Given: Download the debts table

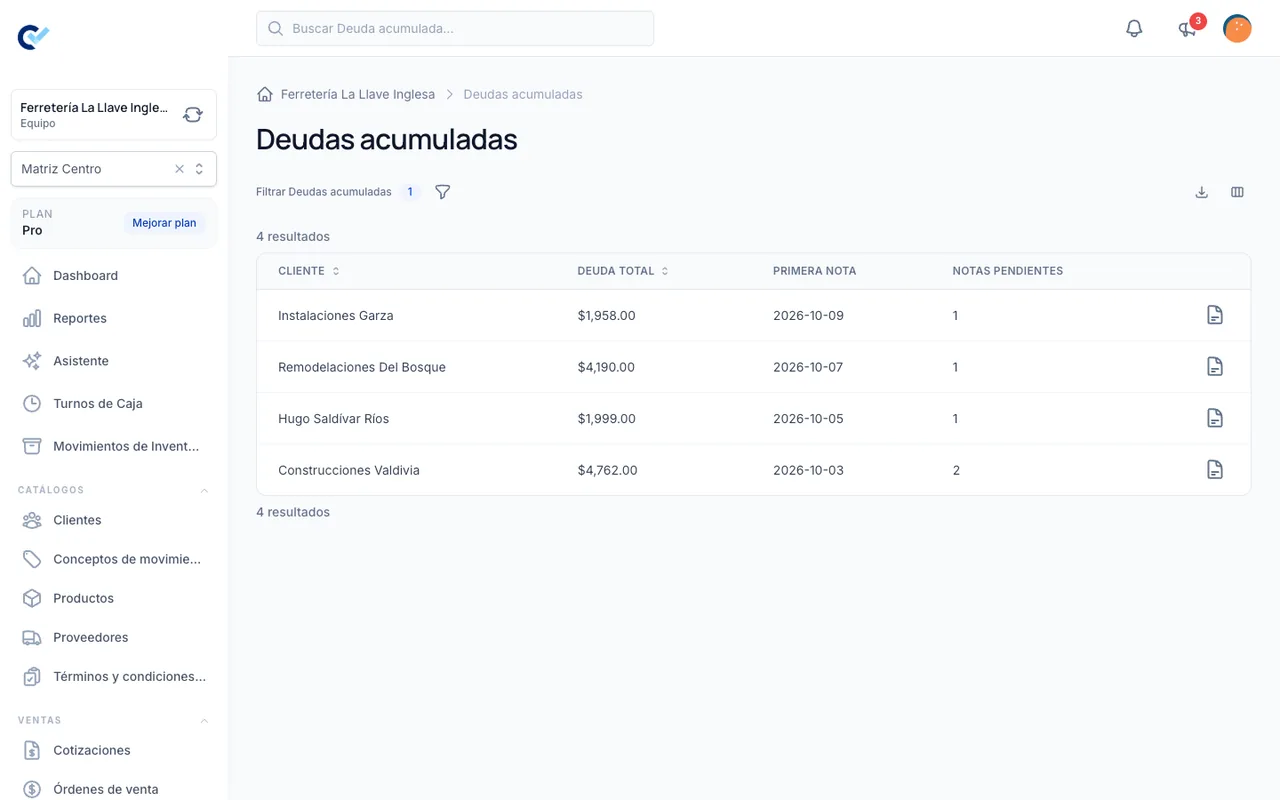Looking at the screenshot, I should tap(1202, 192).
